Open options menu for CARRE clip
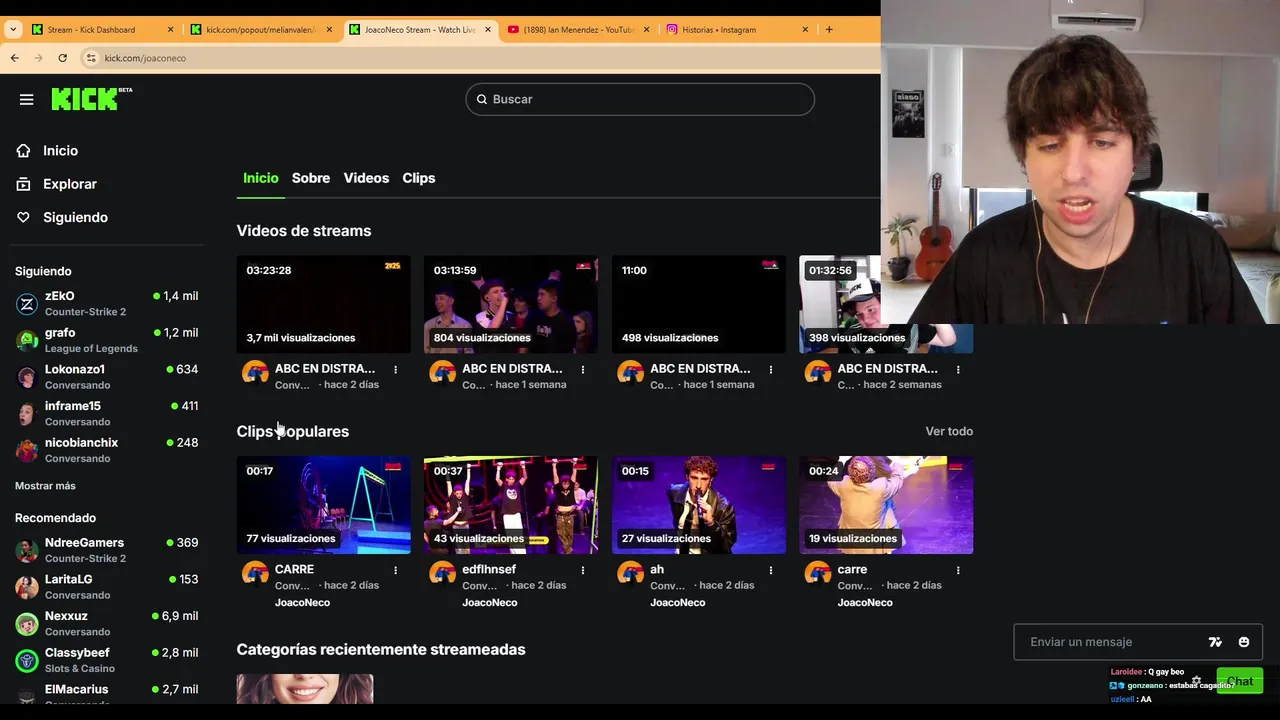Screen dimensions: 1280x720 [395, 570]
